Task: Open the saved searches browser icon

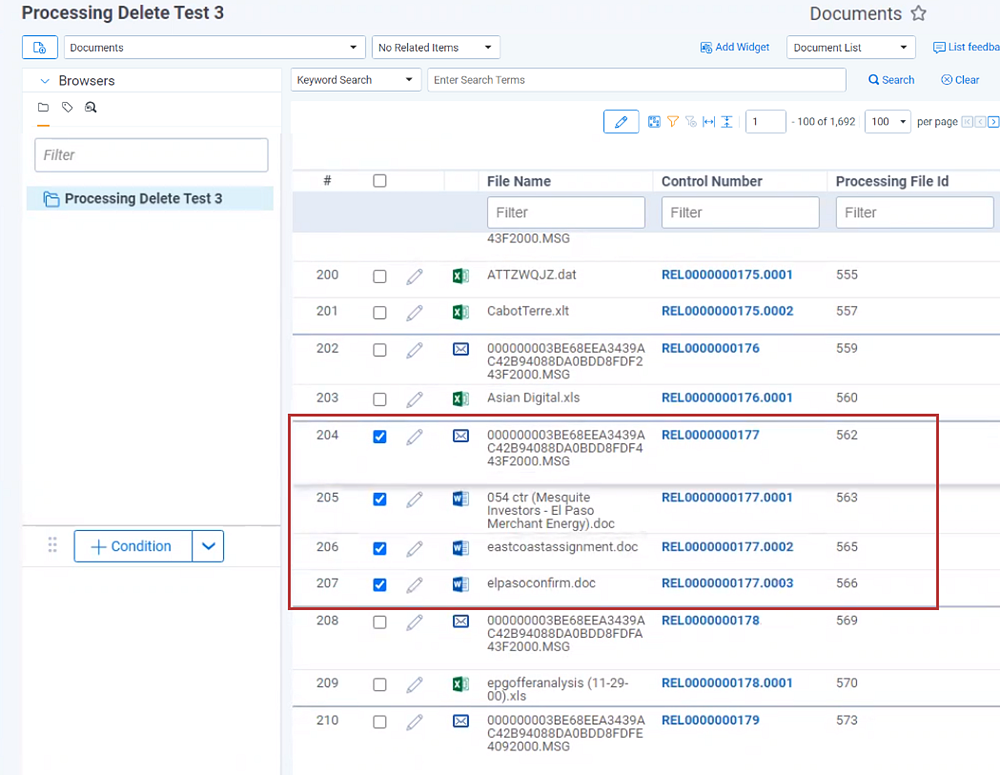Action: coord(91,107)
